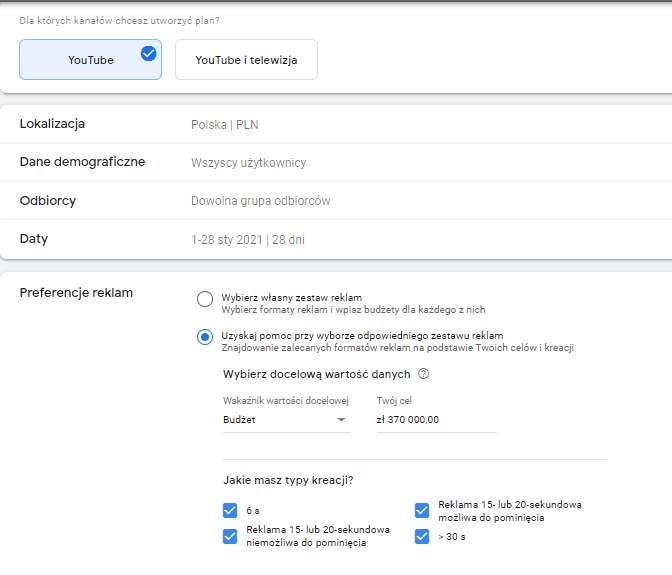Click the dropdown arrow next to Budżet

point(341,421)
